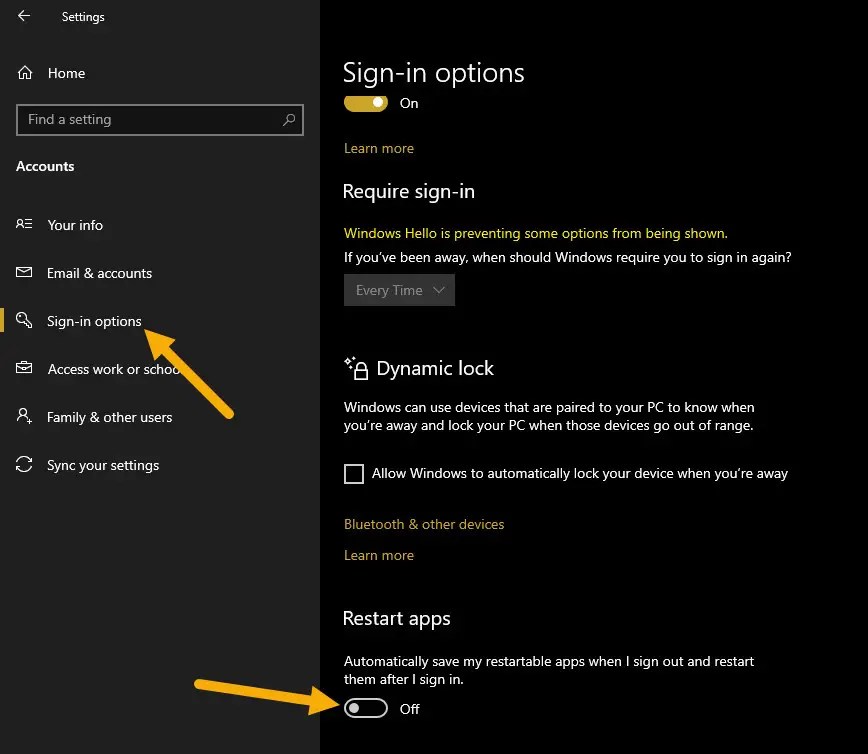This screenshot has height=754, width=868.
Task: Click the search magnifier icon
Action: 289,119
